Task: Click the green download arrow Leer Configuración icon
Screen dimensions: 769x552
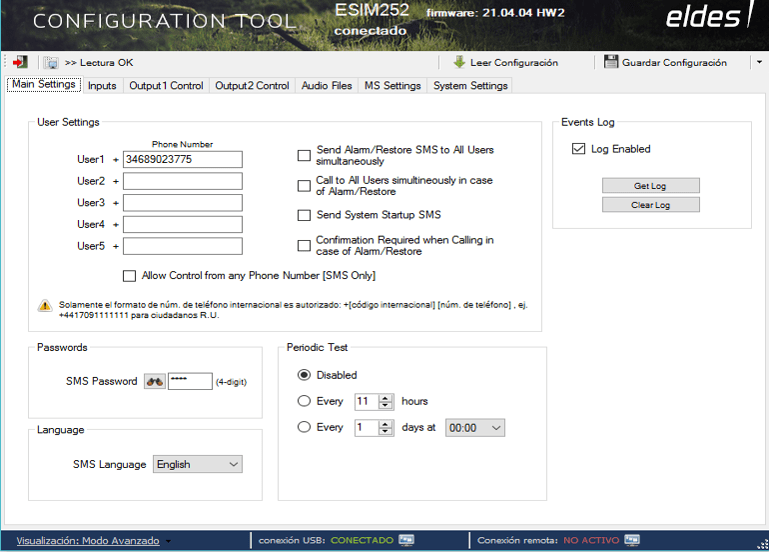Action: click(x=459, y=62)
